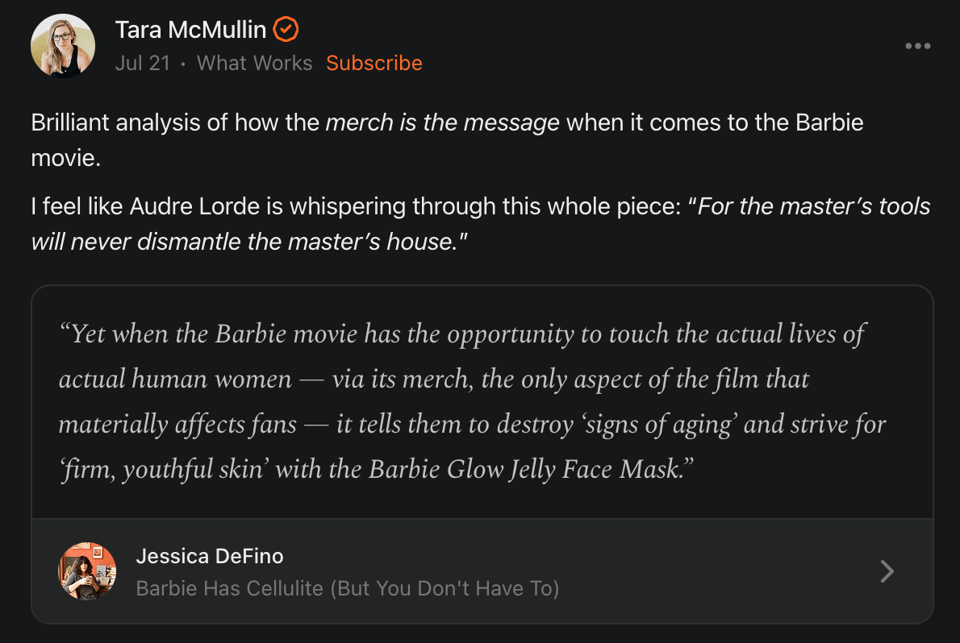Click the chevron arrow on the article card
This screenshot has width=960, height=643.
tap(886, 571)
